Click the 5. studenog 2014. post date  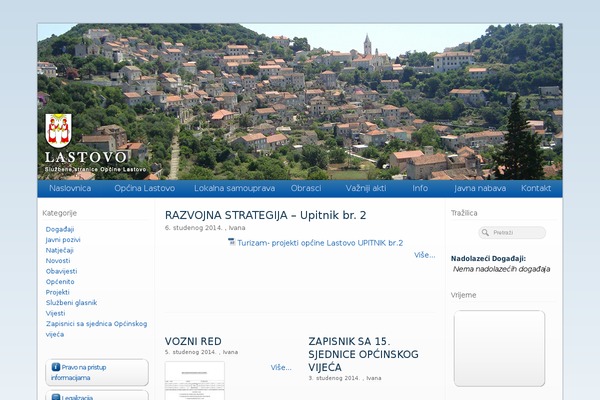[191, 352]
